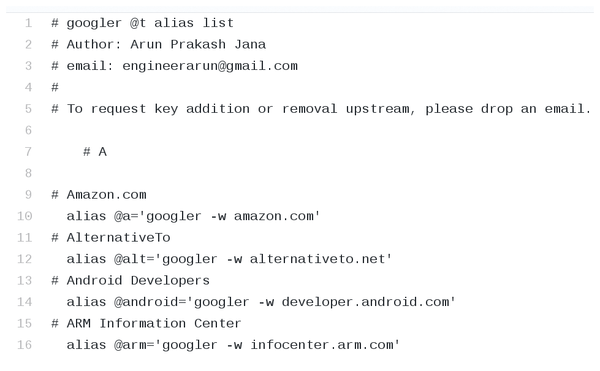Select line number 12 in gutter
This screenshot has height=371, width=600.
point(25,259)
